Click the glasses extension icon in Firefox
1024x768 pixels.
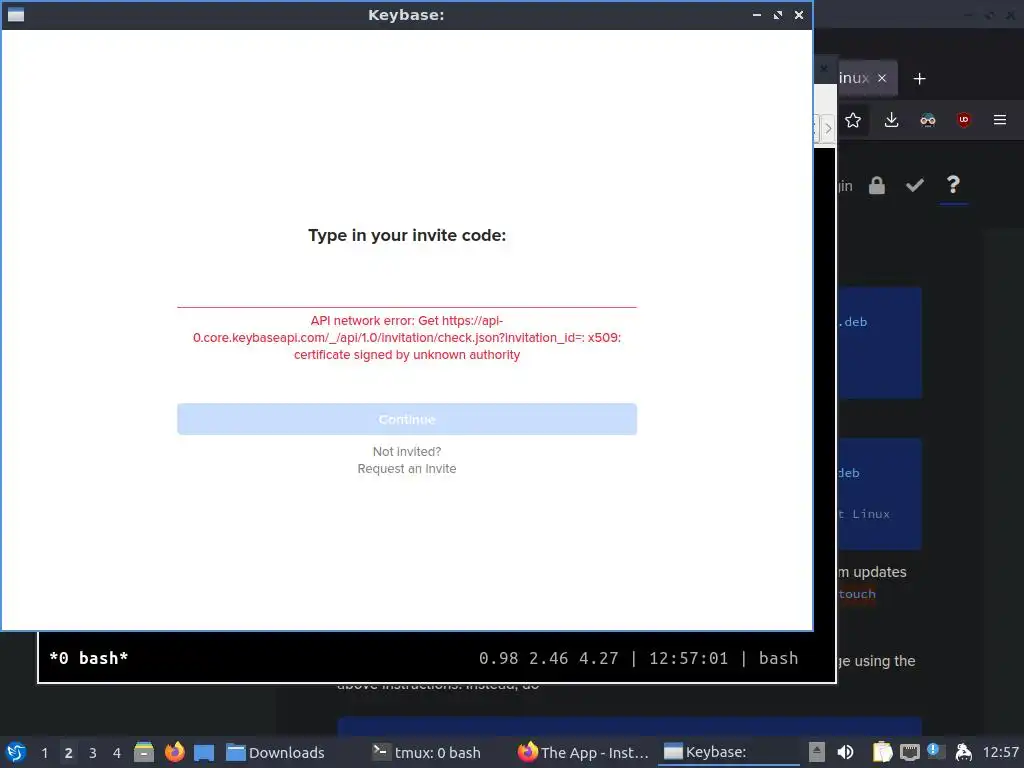pyautogui.click(x=927, y=120)
